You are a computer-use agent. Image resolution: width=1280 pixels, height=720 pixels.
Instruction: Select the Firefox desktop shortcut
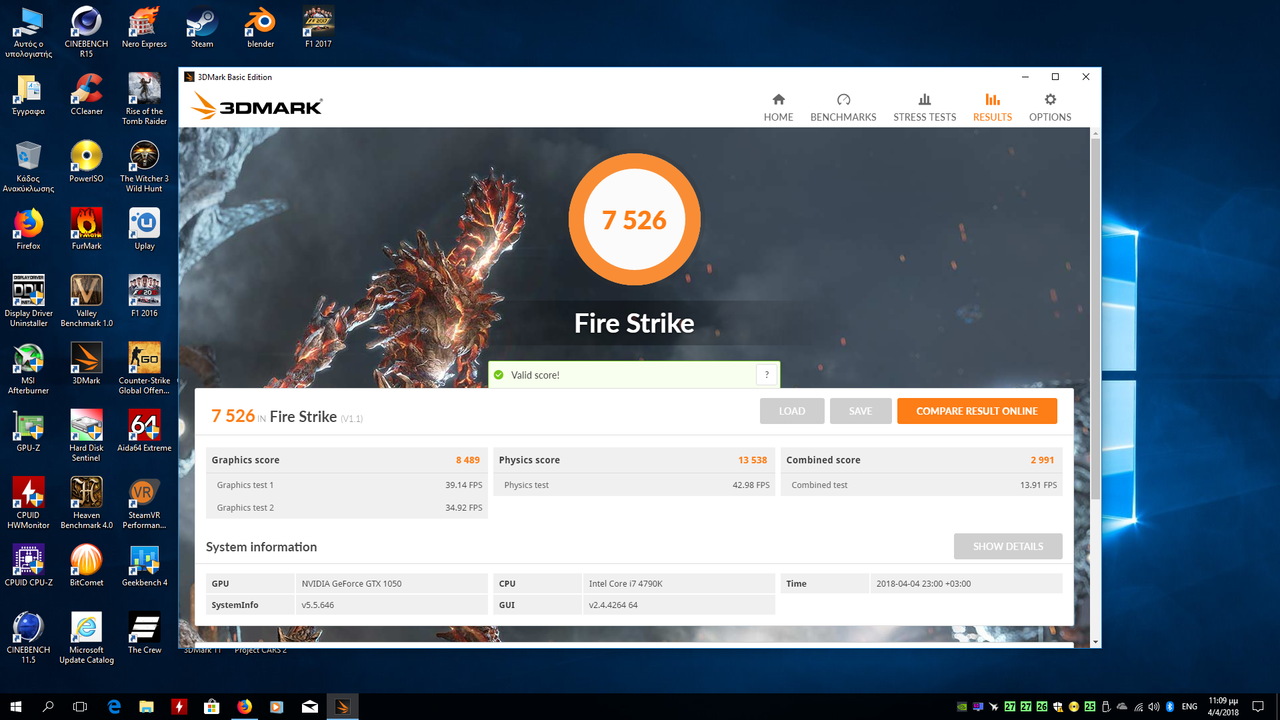28,229
